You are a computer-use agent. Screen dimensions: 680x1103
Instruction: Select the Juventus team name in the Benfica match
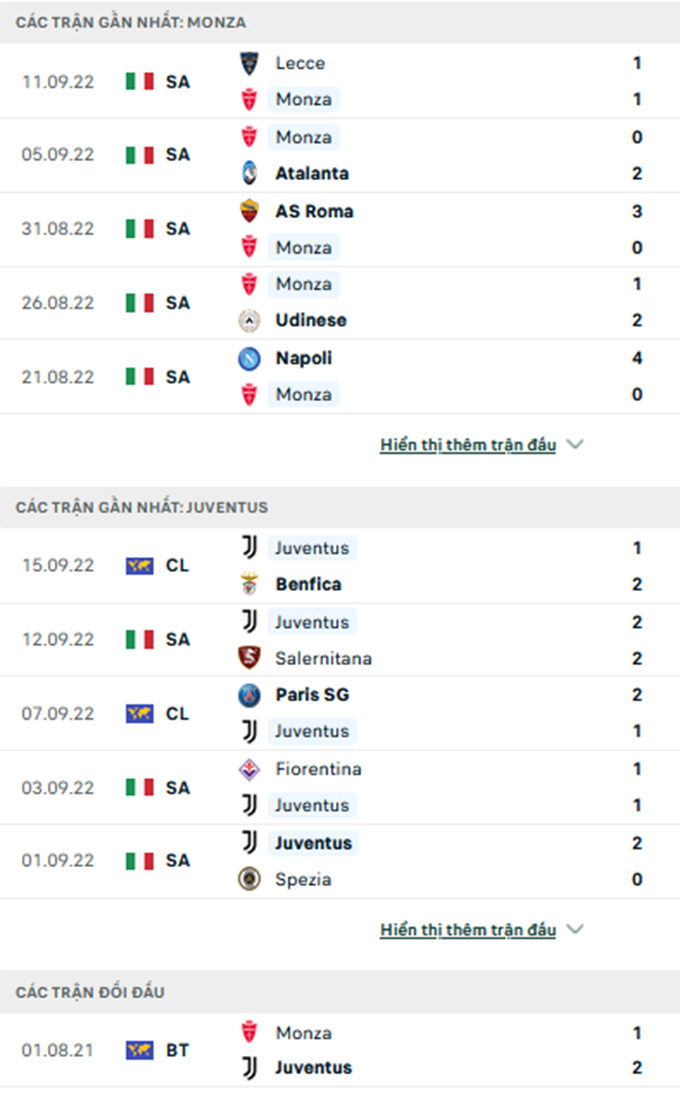coord(312,548)
